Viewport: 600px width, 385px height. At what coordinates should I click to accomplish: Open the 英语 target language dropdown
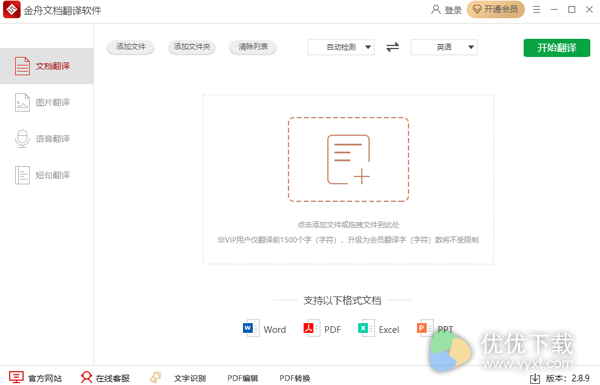(x=444, y=47)
